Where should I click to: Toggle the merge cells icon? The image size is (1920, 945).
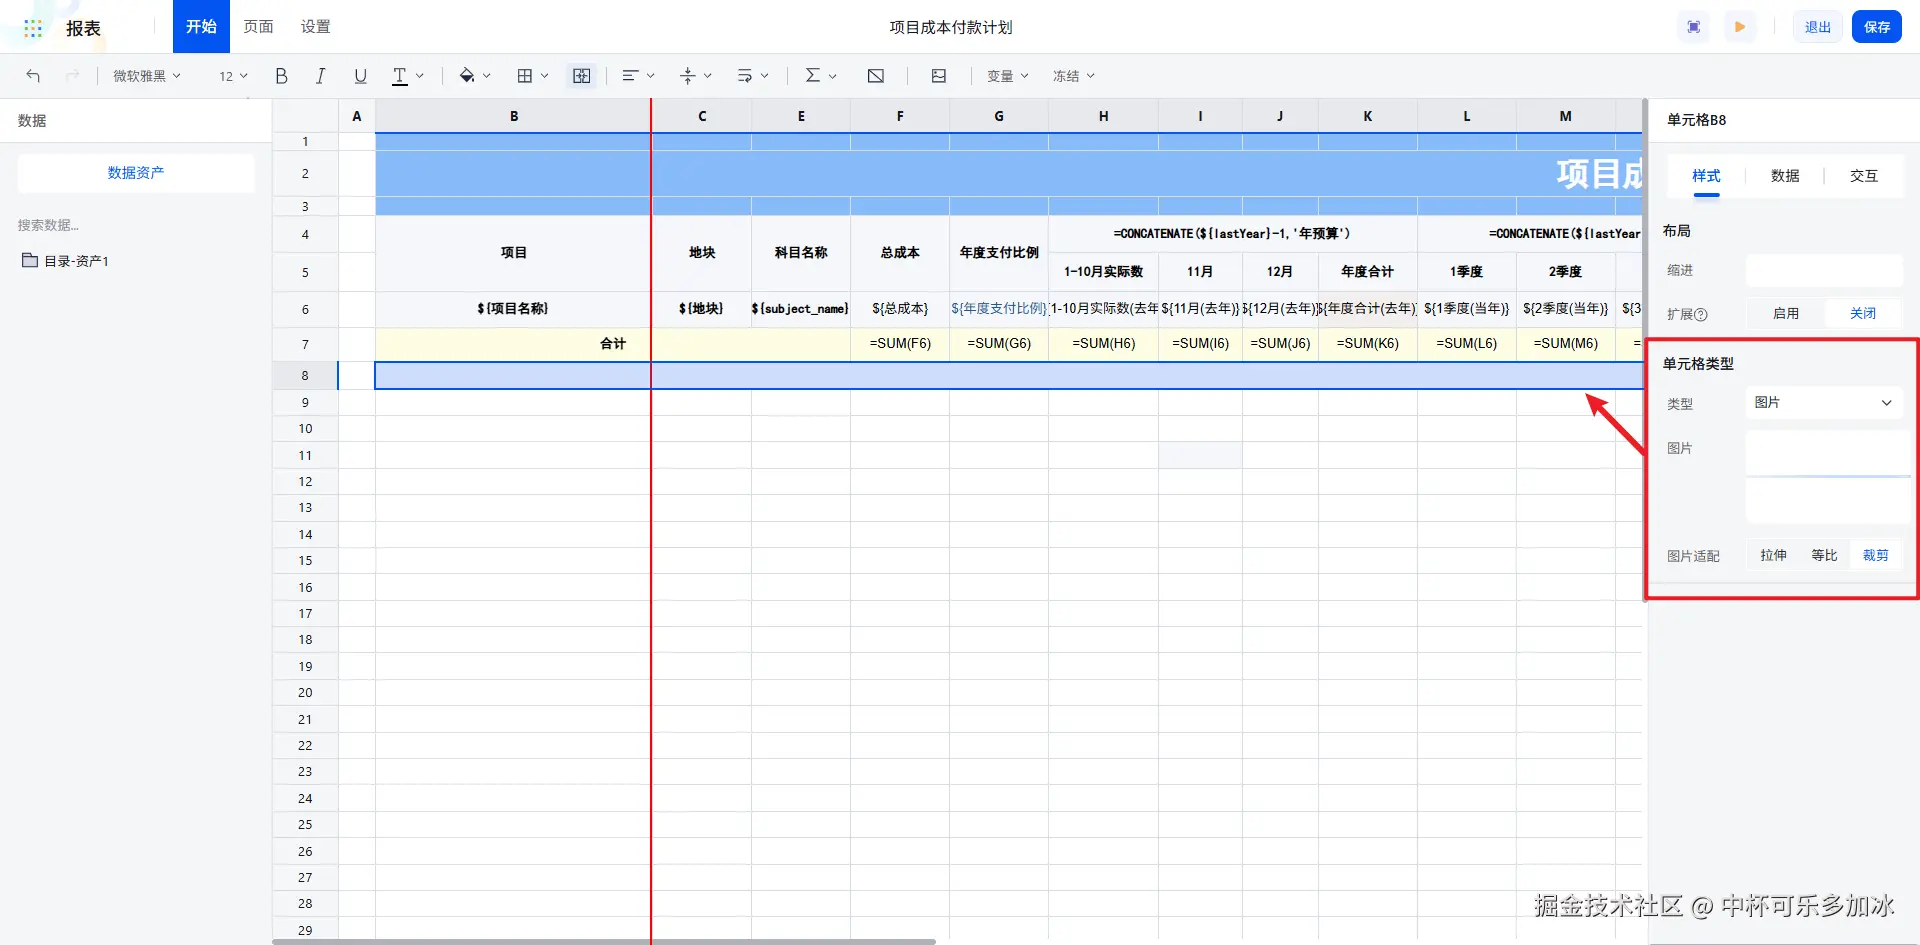tap(582, 76)
